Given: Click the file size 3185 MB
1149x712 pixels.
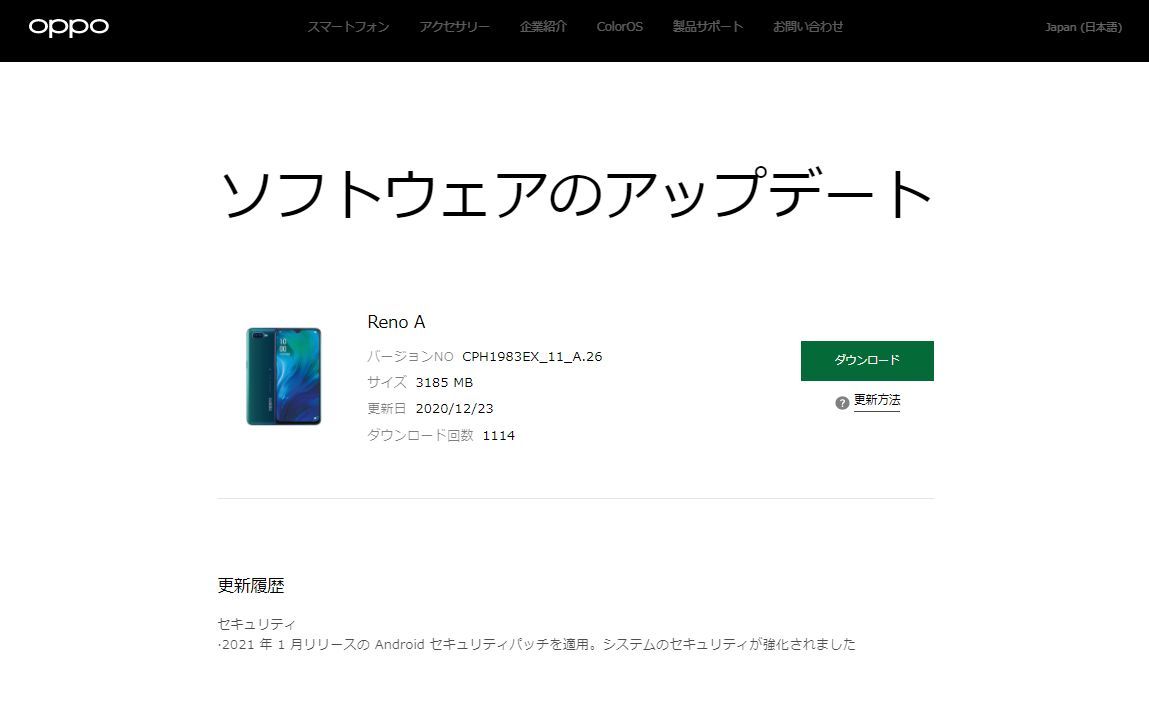Looking at the screenshot, I should (444, 382).
